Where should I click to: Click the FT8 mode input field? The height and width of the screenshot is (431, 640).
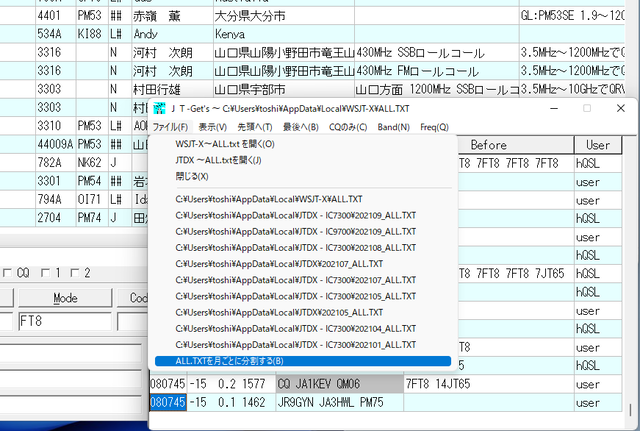tap(65, 321)
